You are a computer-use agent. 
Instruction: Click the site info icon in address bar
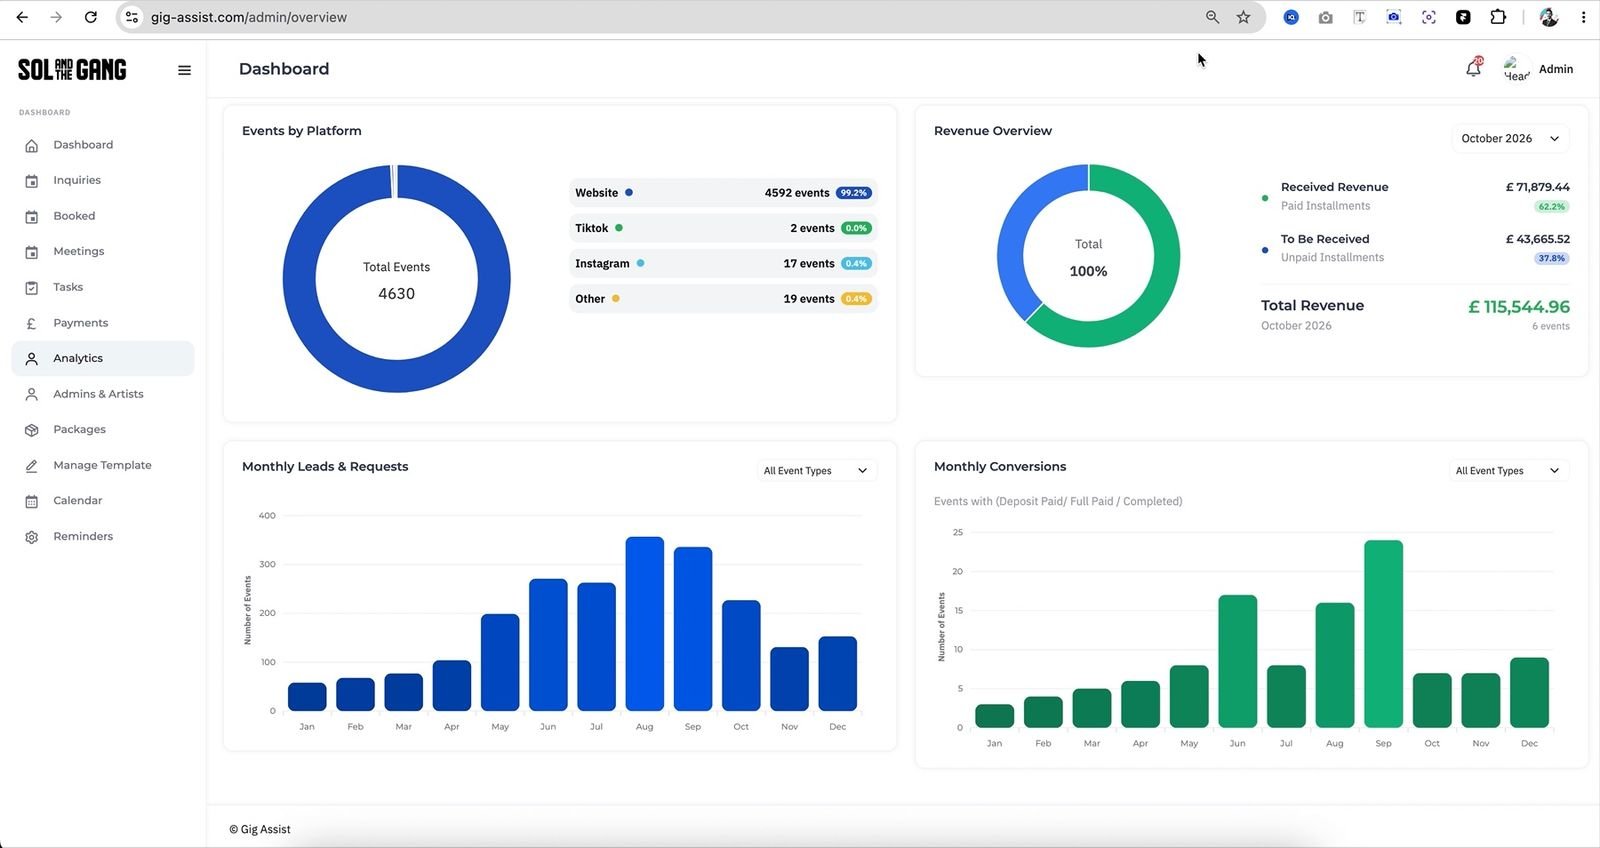pos(132,17)
